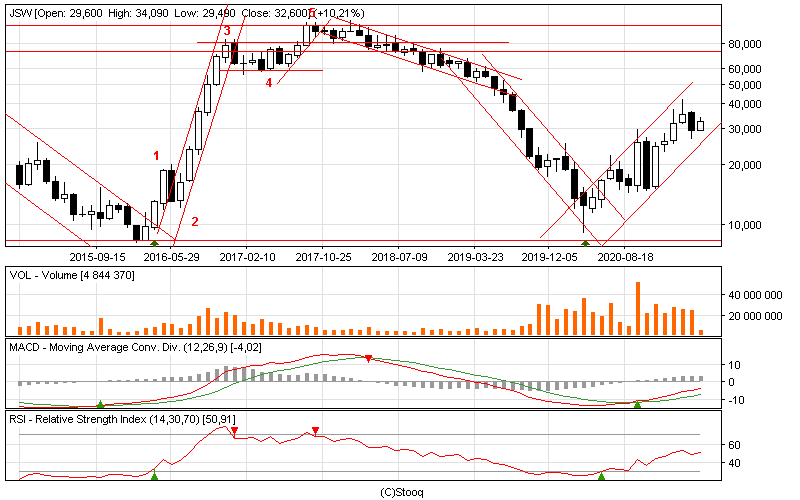The width and height of the screenshot is (800, 500).
Task: Click the 2015-09-15 date label
Action: pos(97,257)
